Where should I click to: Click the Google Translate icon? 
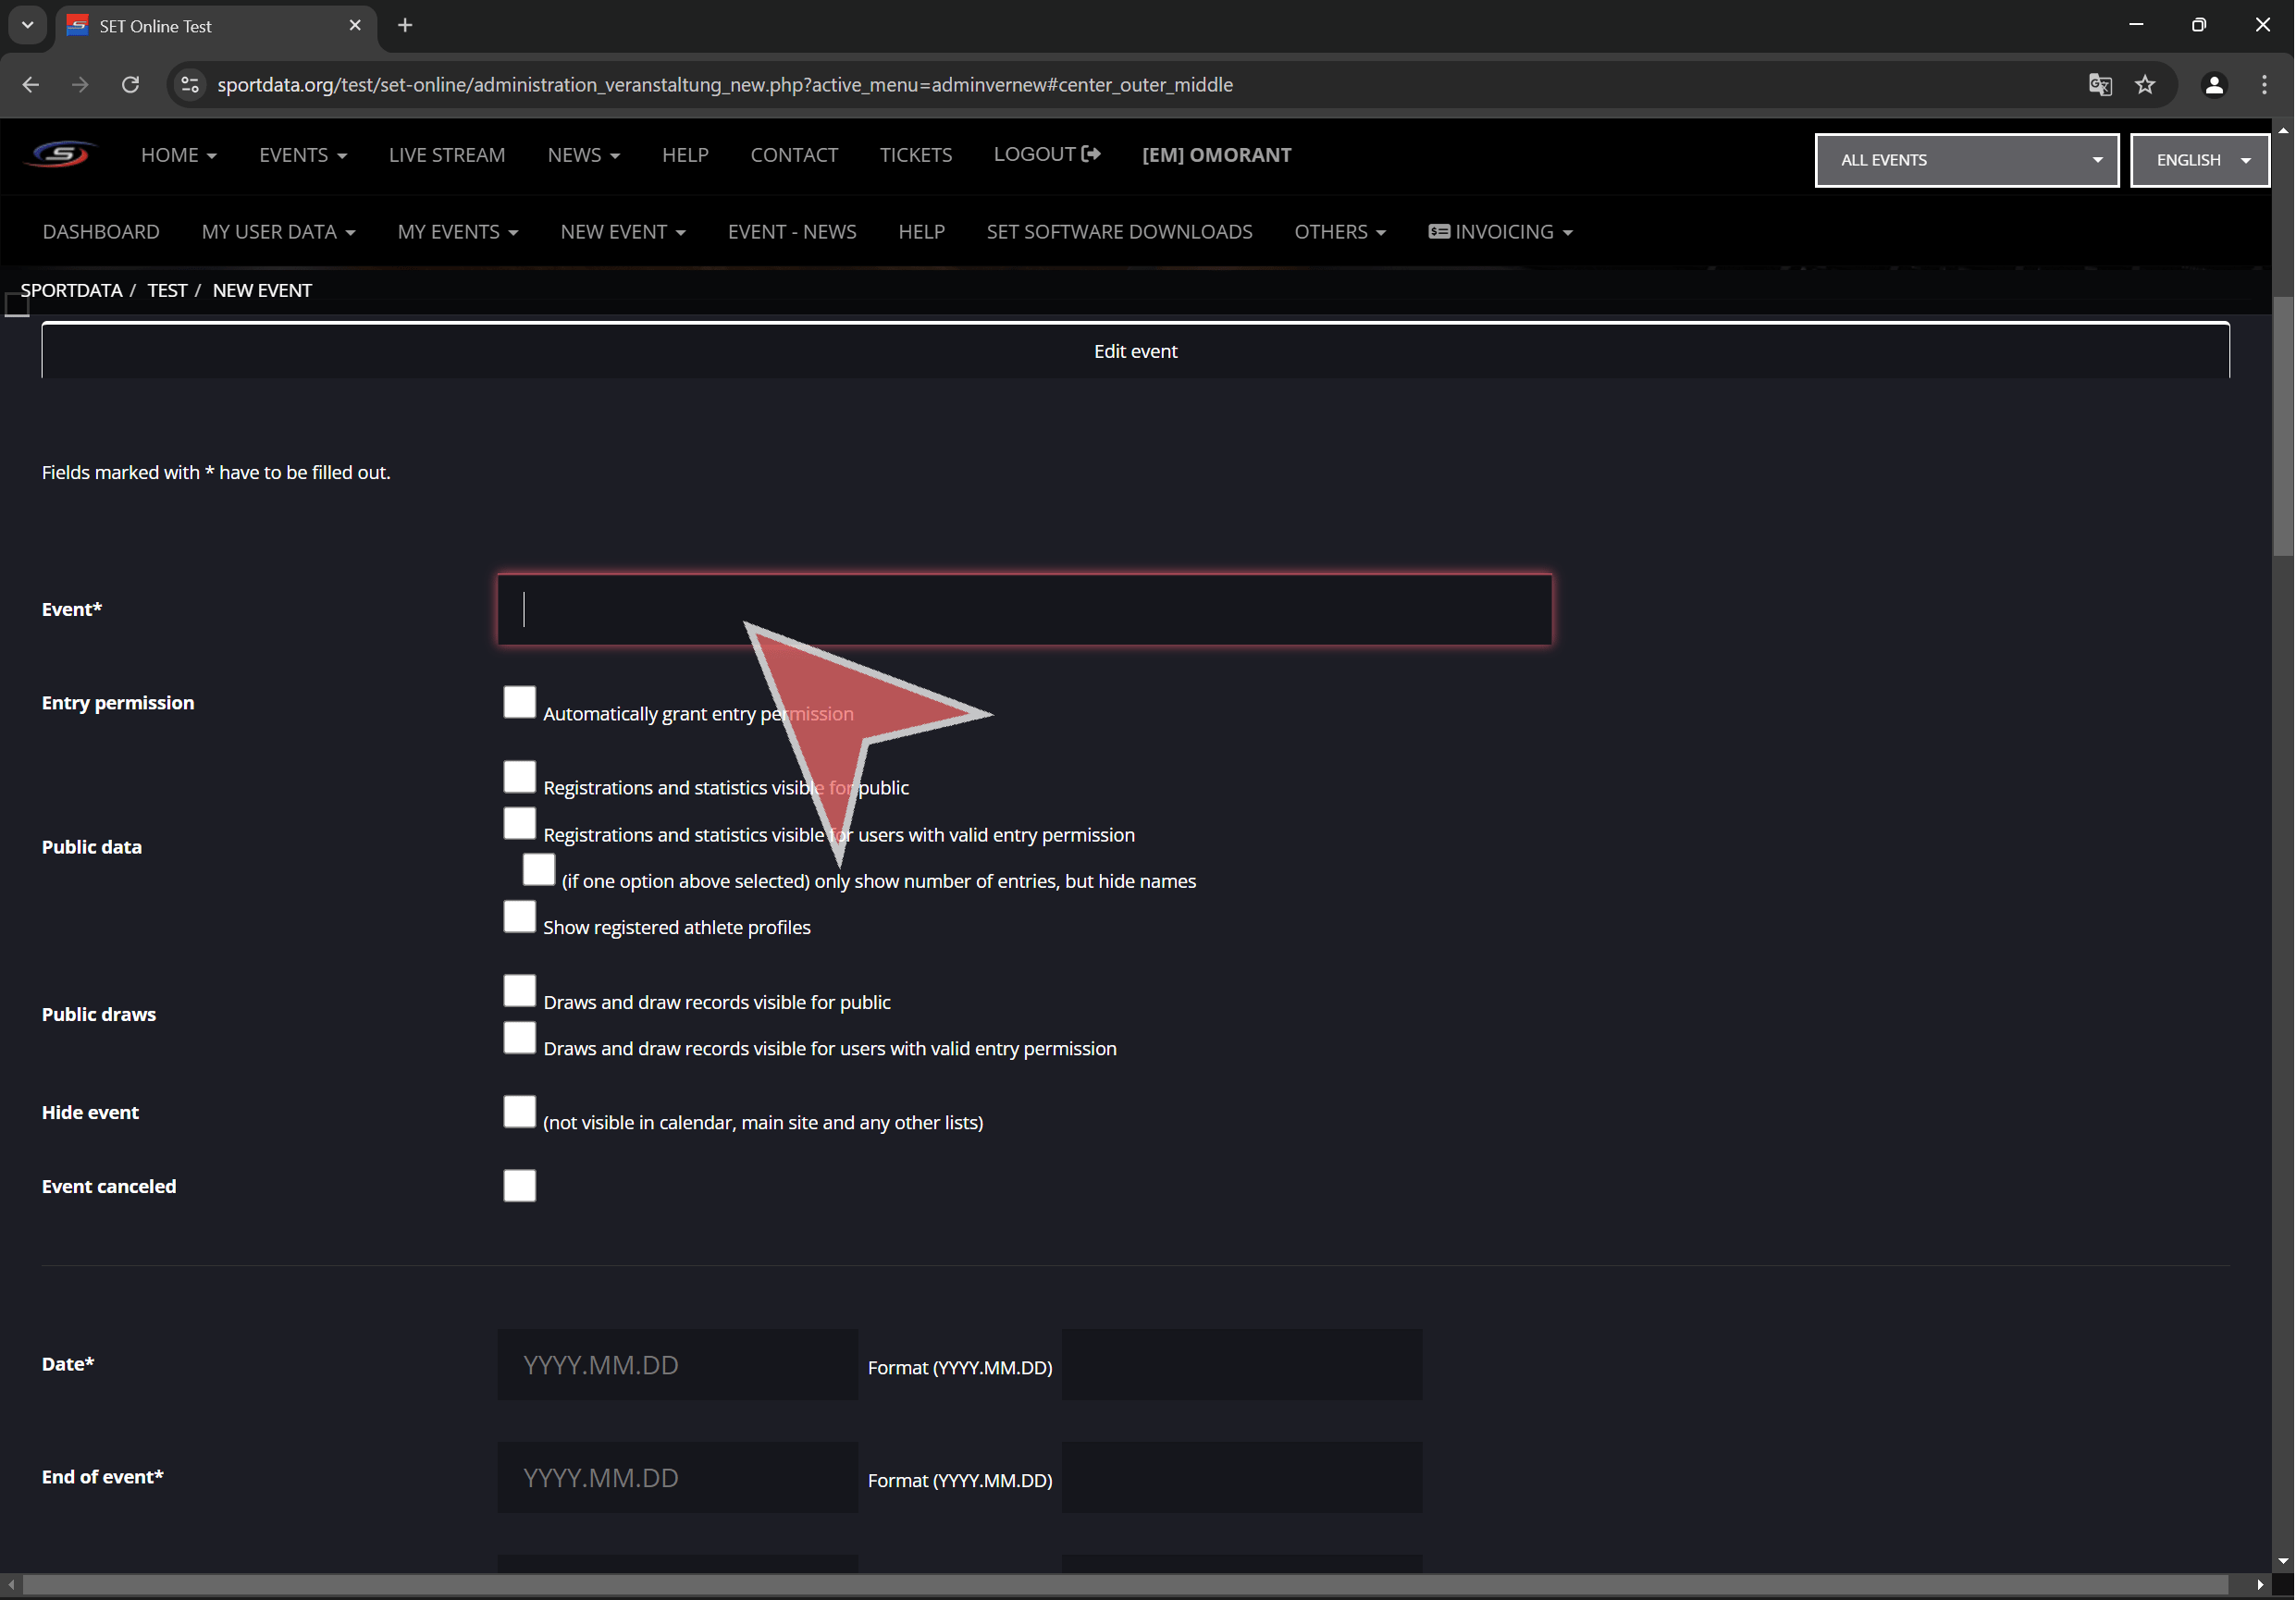pyautogui.click(x=2099, y=85)
